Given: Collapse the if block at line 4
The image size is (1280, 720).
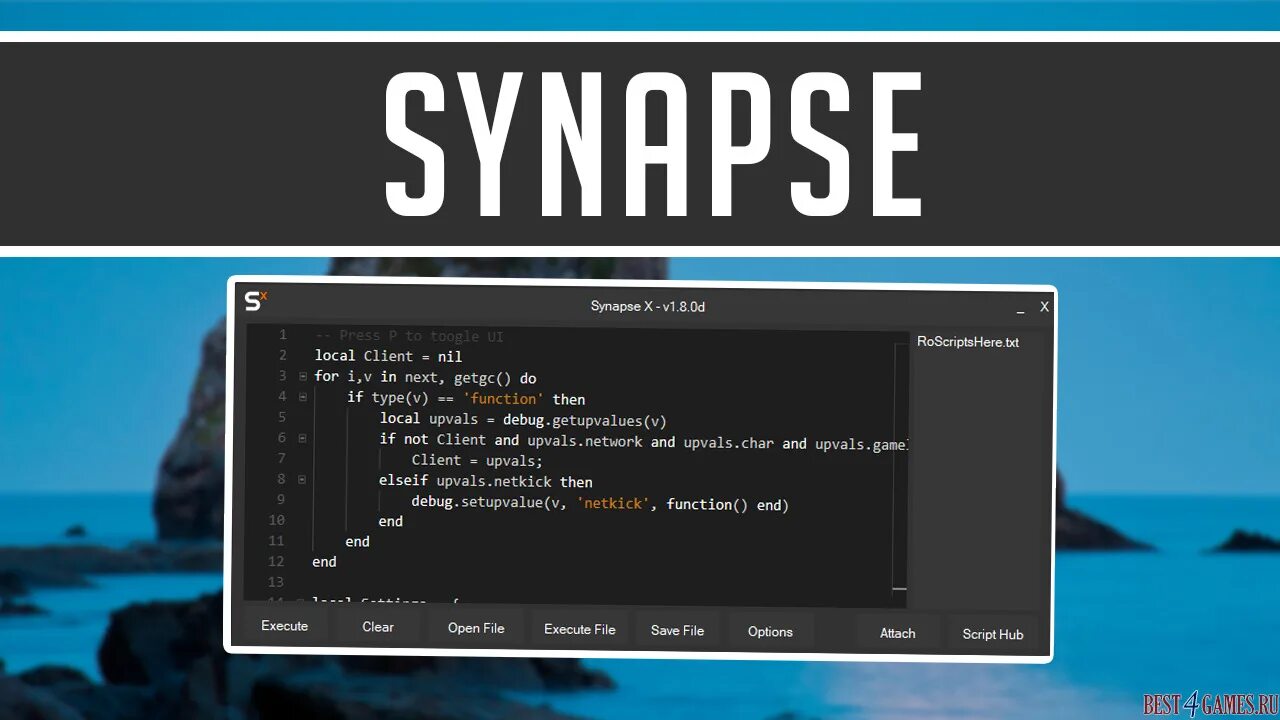Looking at the screenshot, I should (302, 397).
